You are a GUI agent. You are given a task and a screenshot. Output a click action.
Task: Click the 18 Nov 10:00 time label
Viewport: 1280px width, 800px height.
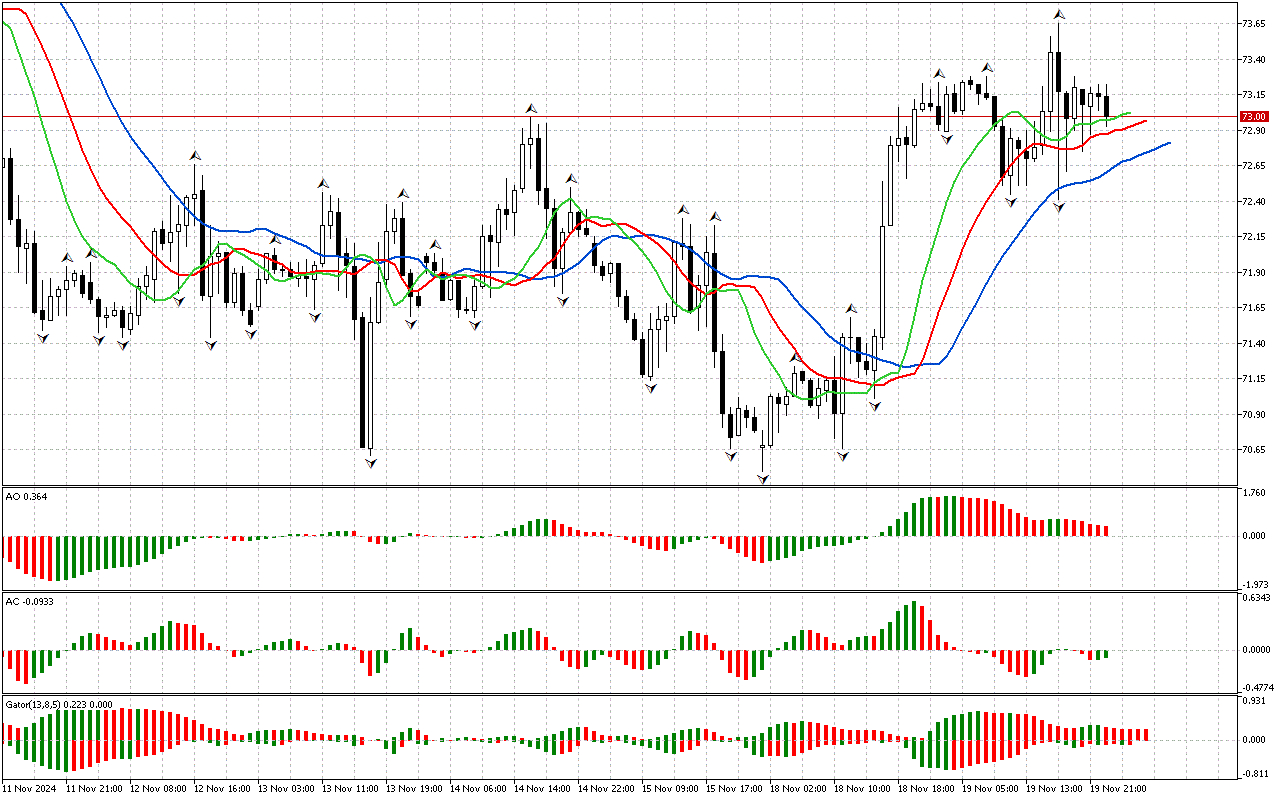pyautogui.click(x=863, y=789)
